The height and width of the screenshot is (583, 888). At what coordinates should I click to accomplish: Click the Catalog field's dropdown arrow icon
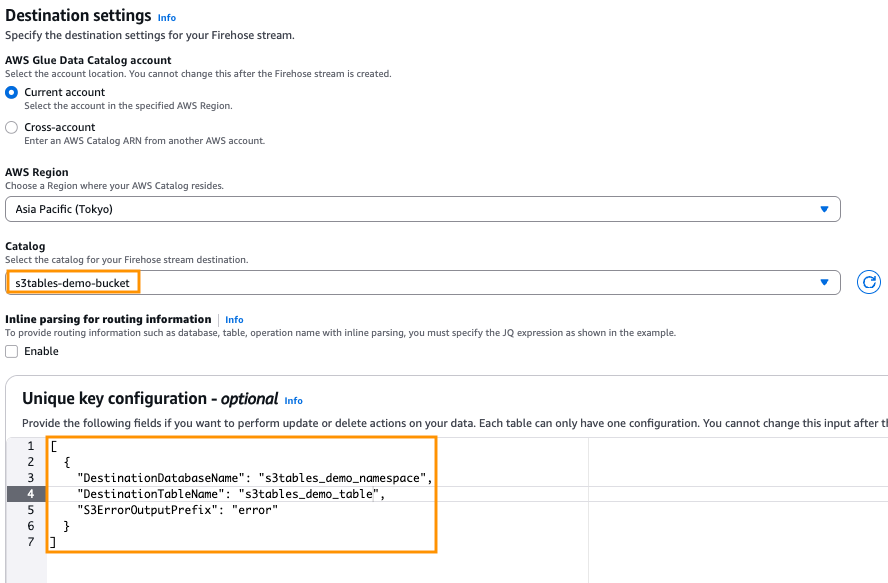(825, 282)
